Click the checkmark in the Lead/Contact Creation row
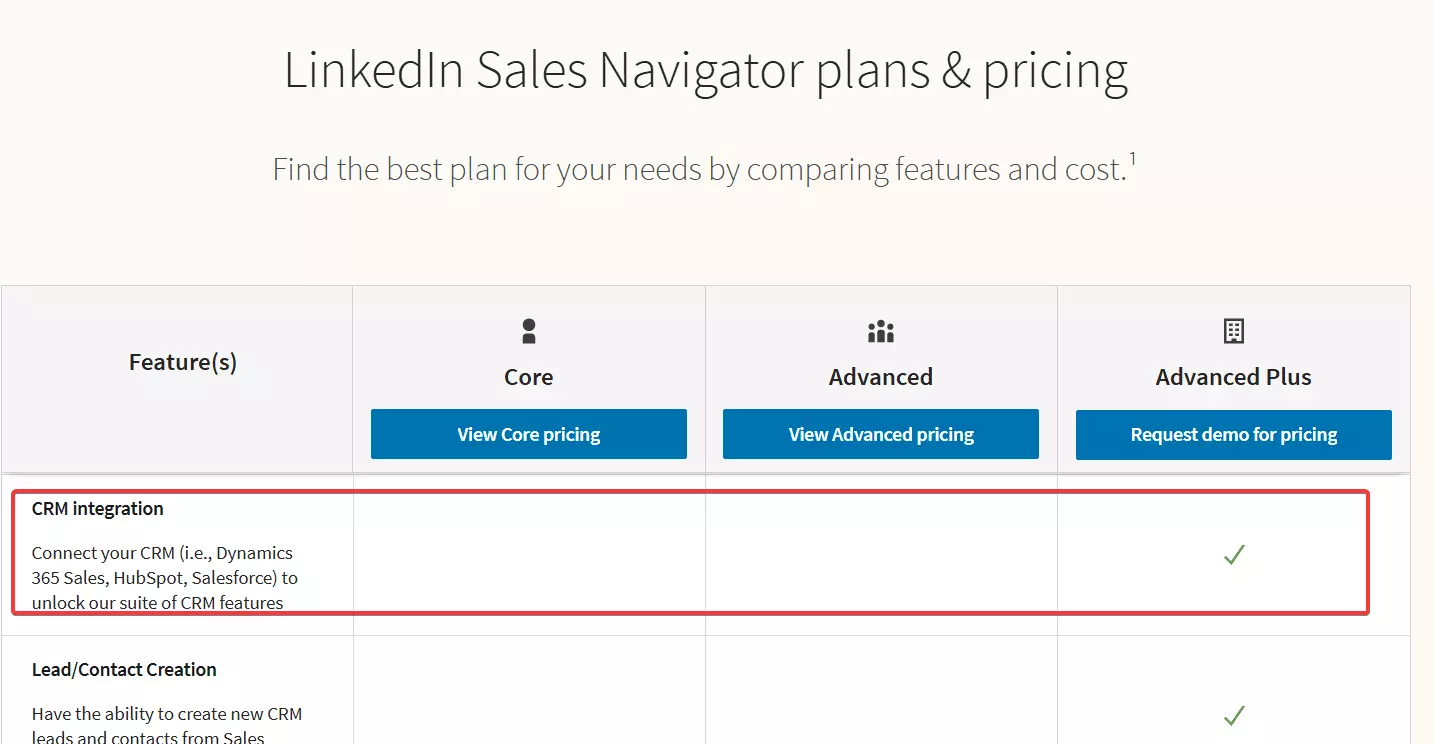This screenshot has height=744, width=1434. (x=1234, y=715)
